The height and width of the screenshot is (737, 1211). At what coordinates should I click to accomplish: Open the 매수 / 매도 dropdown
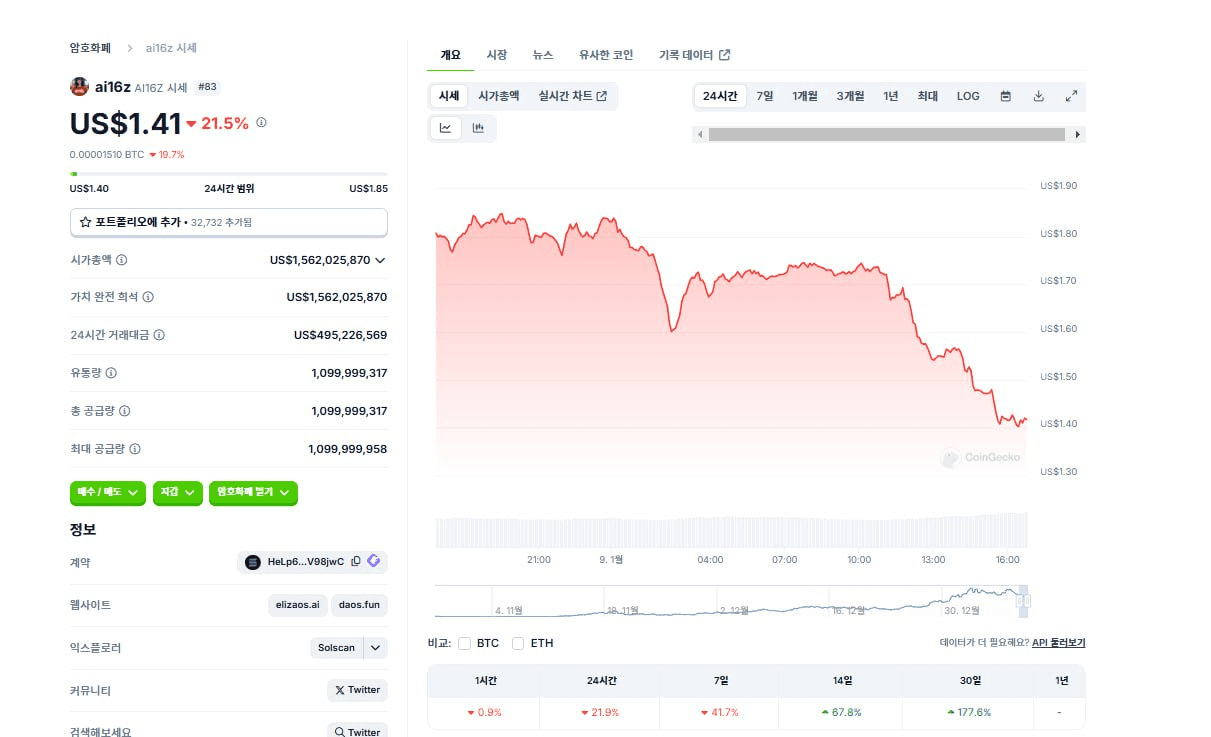click(108, 492)
